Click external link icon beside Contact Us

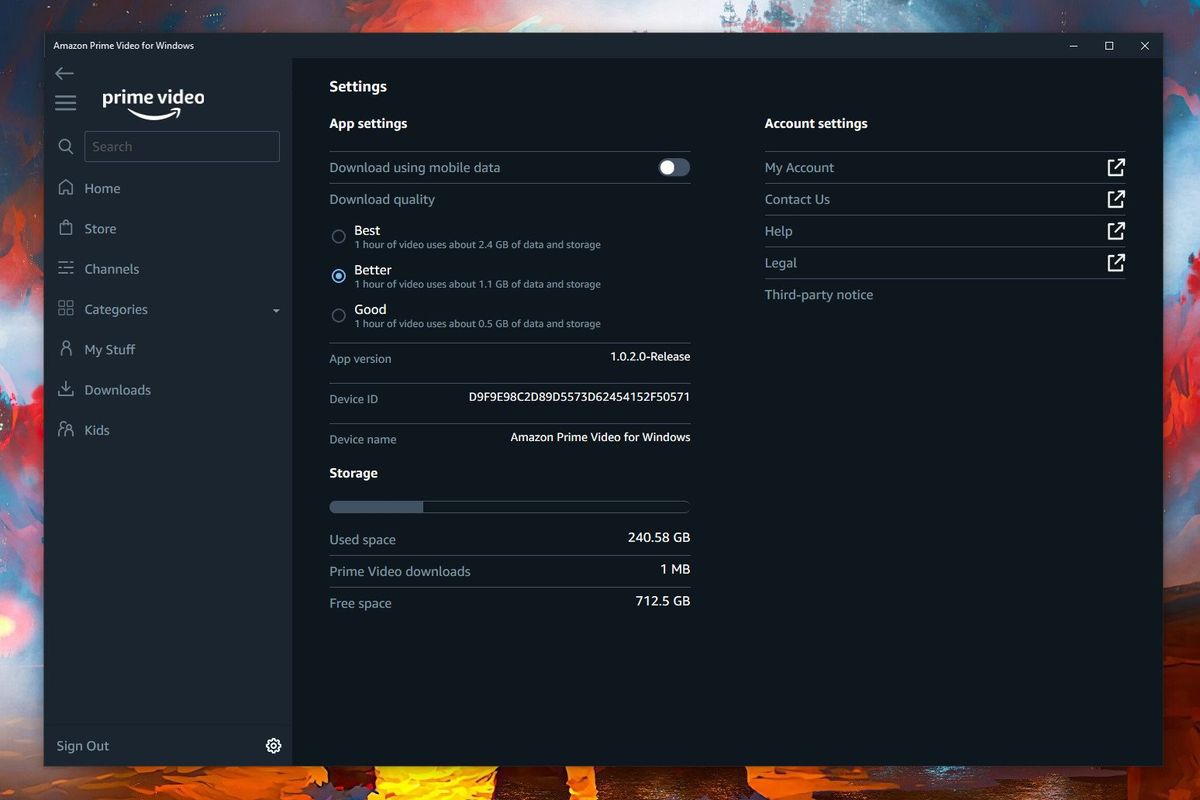1116,199
